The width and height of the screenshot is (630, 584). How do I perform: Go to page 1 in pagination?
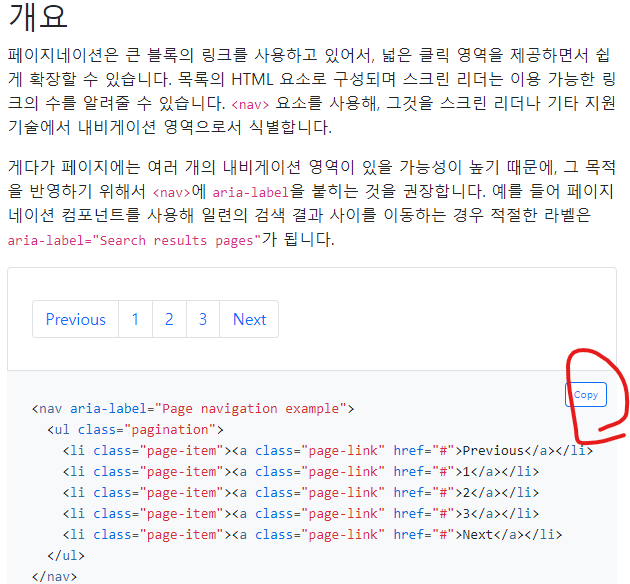[x=135, y=319]
